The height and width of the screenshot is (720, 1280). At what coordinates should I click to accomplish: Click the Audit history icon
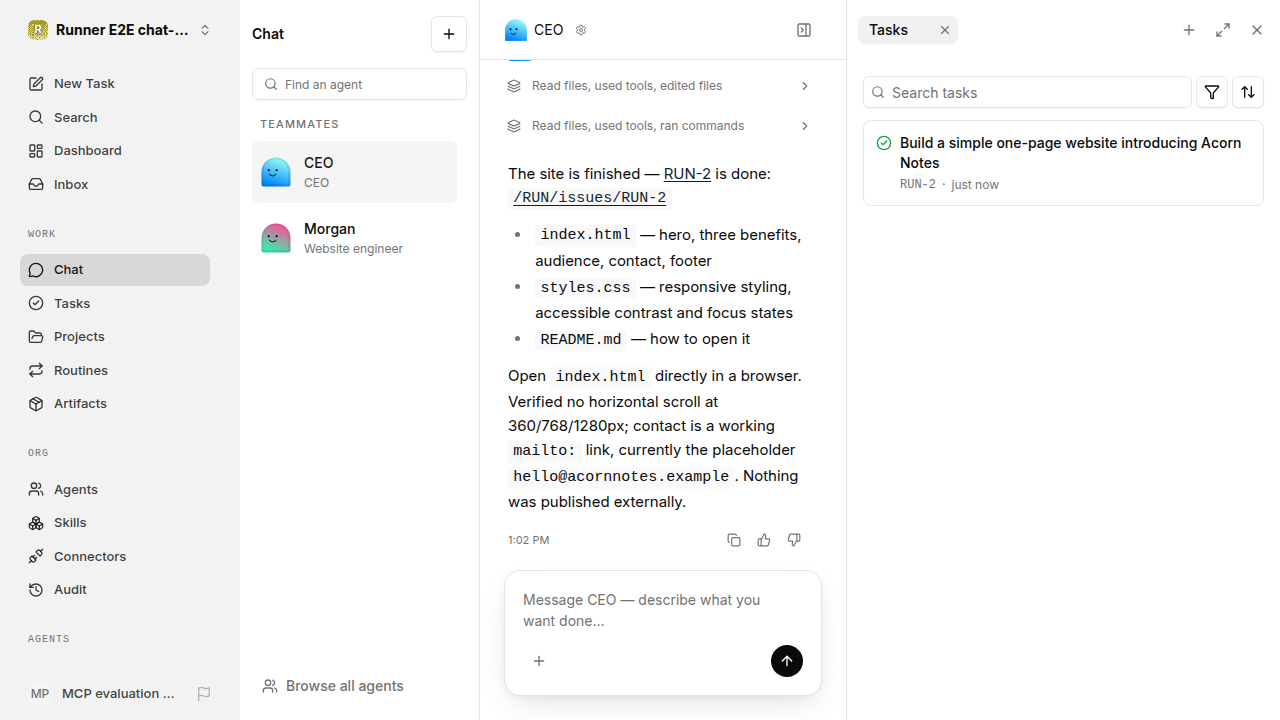click(36, 590)
